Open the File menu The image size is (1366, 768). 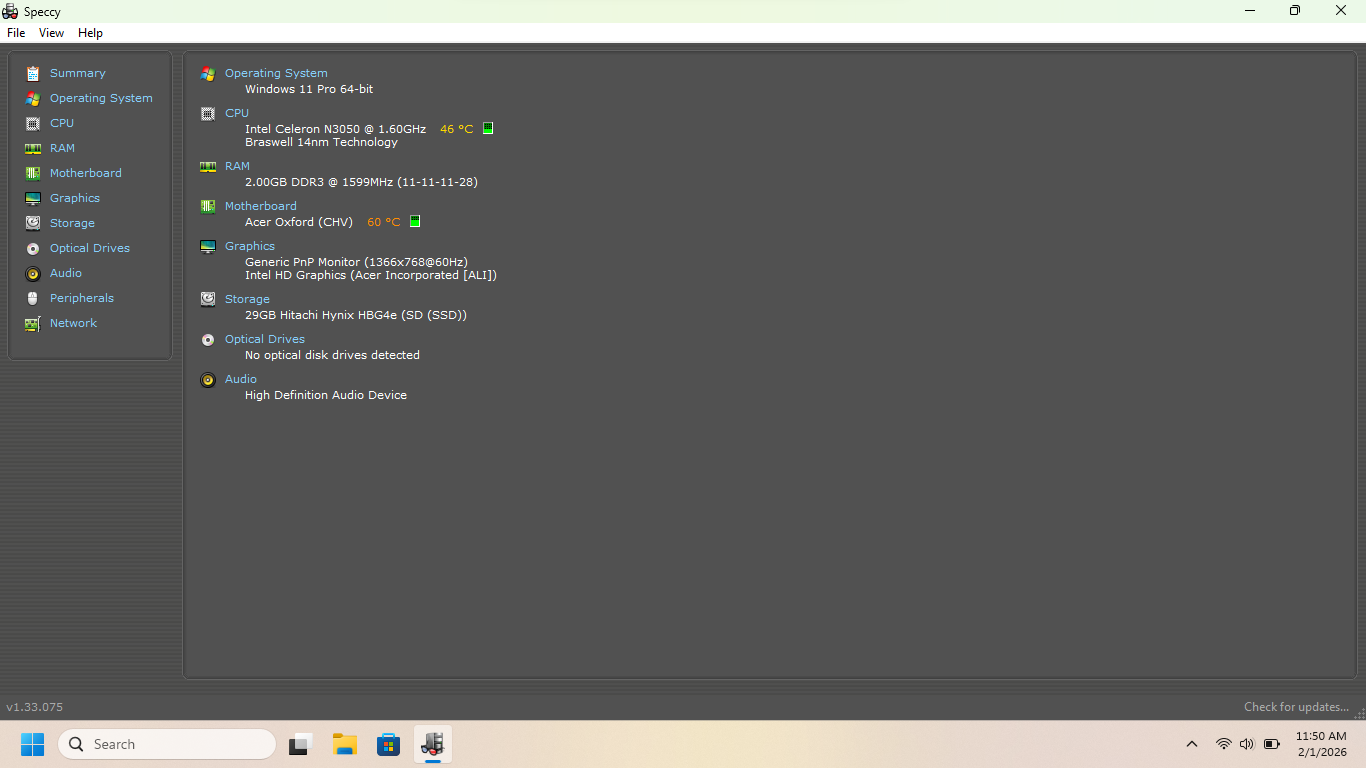pyautogui.click(x=16, y=33)
